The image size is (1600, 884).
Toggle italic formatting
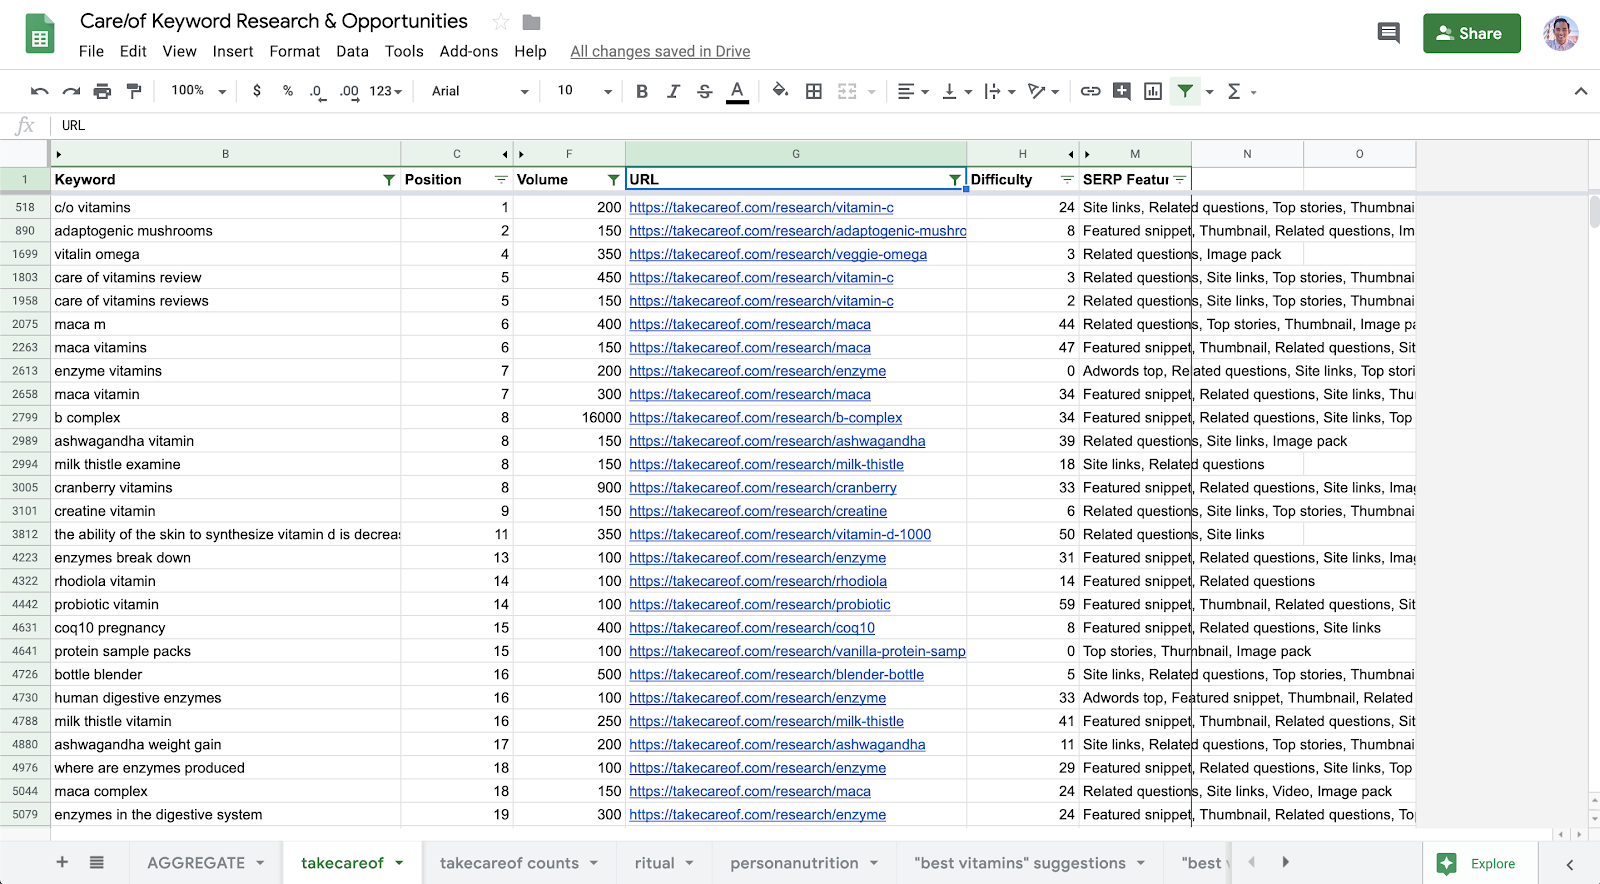coord(673,91)
